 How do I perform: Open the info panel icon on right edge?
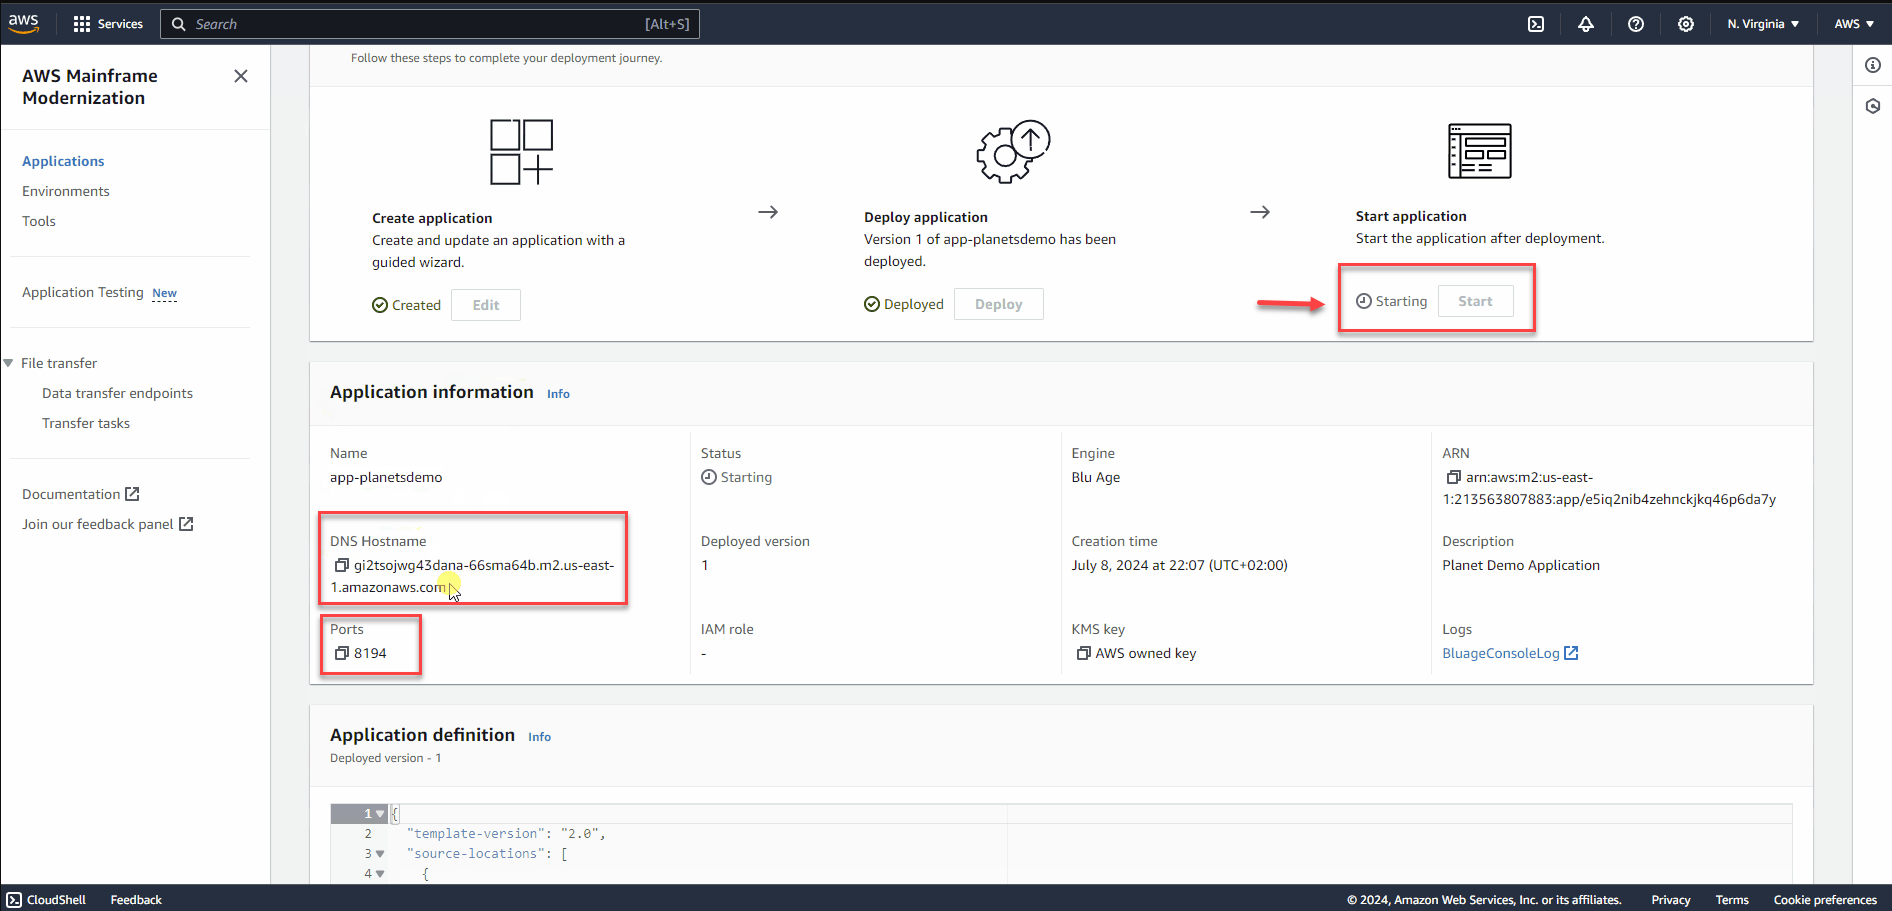pyautogui.click(x=1873, y=65)
